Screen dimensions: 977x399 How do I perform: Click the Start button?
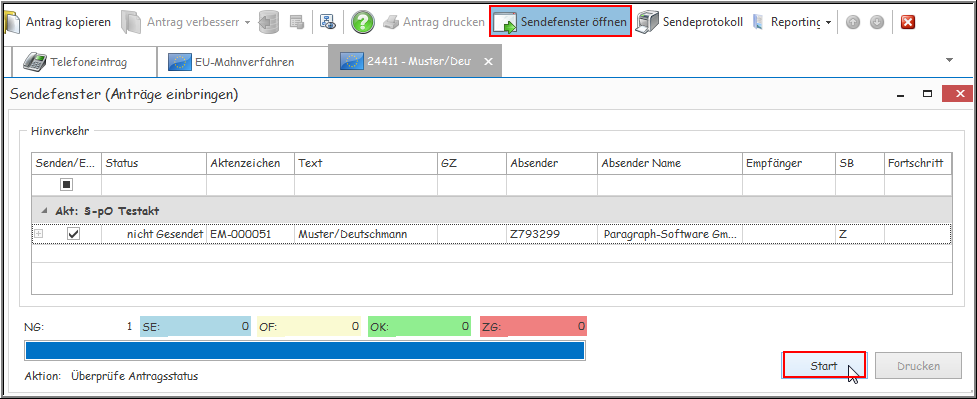click(x=824, y=366)
